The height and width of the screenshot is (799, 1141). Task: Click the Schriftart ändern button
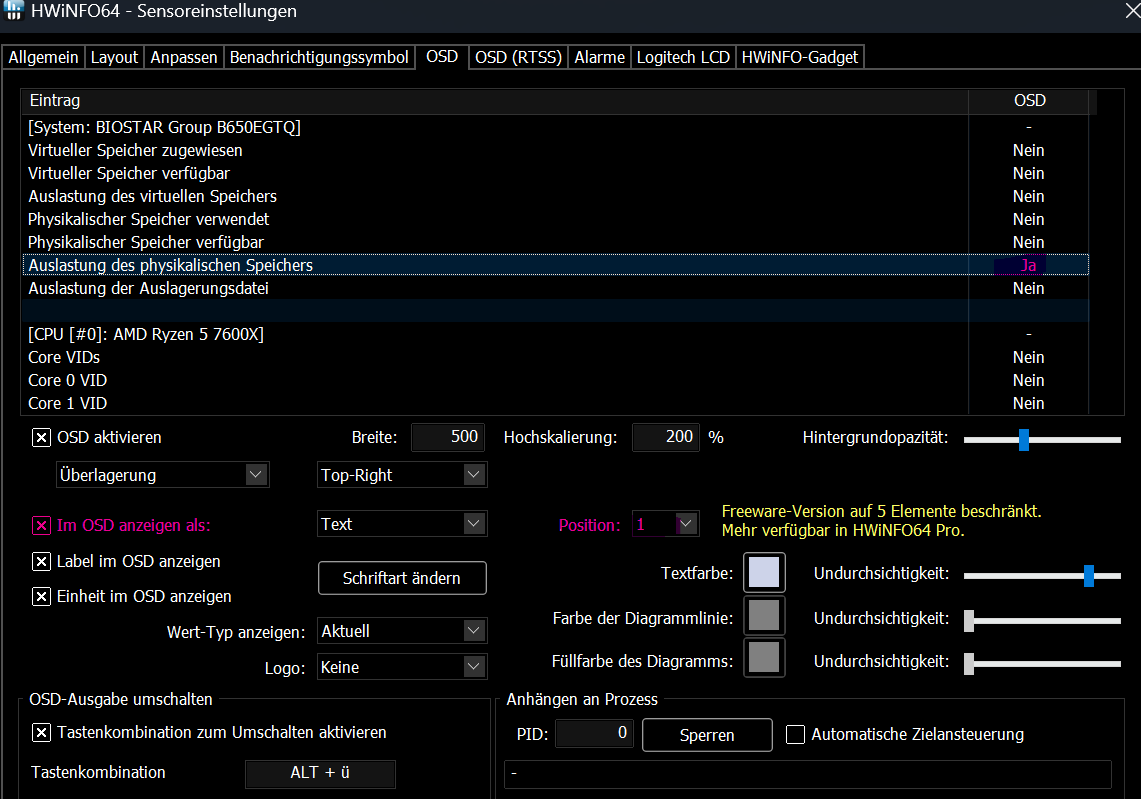point(402,579)
